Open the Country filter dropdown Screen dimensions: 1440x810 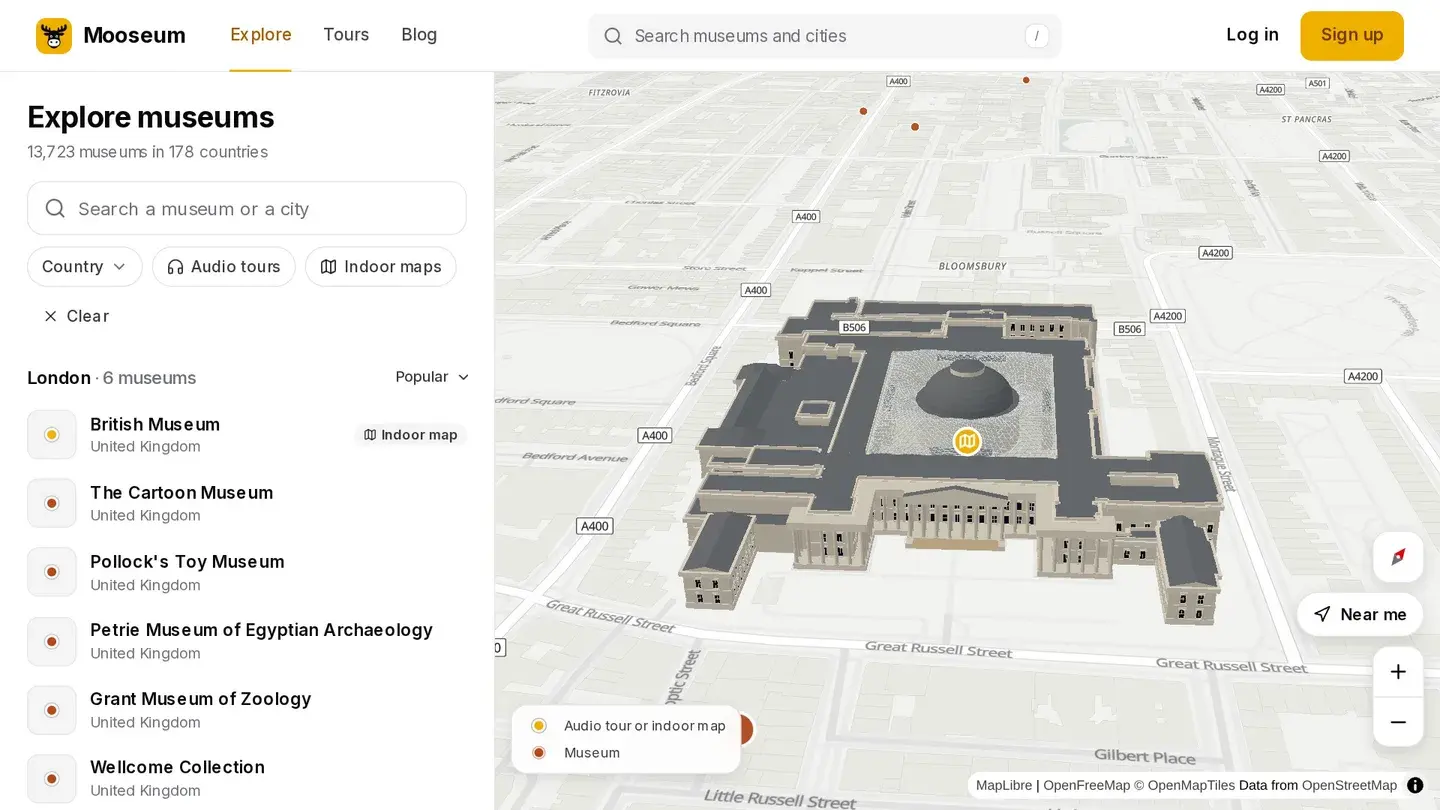click(85, 267)
